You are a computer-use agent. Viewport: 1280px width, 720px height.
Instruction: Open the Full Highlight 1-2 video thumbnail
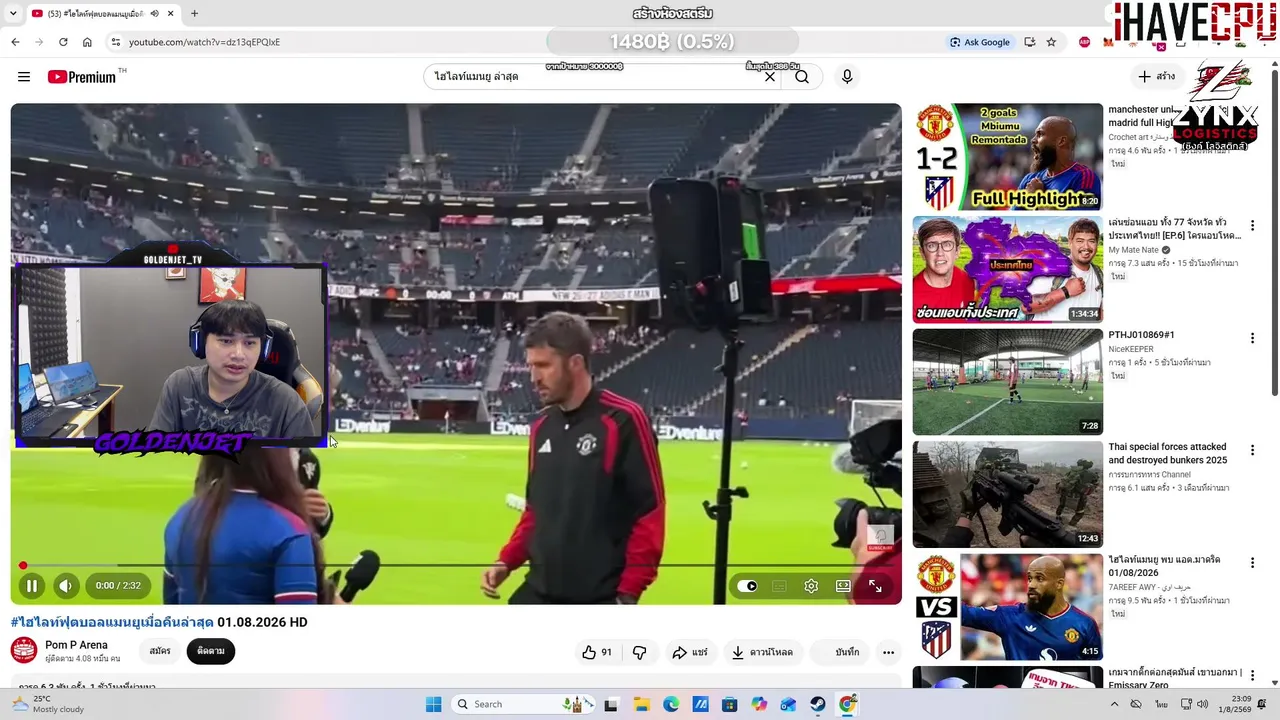[1008, 157]
